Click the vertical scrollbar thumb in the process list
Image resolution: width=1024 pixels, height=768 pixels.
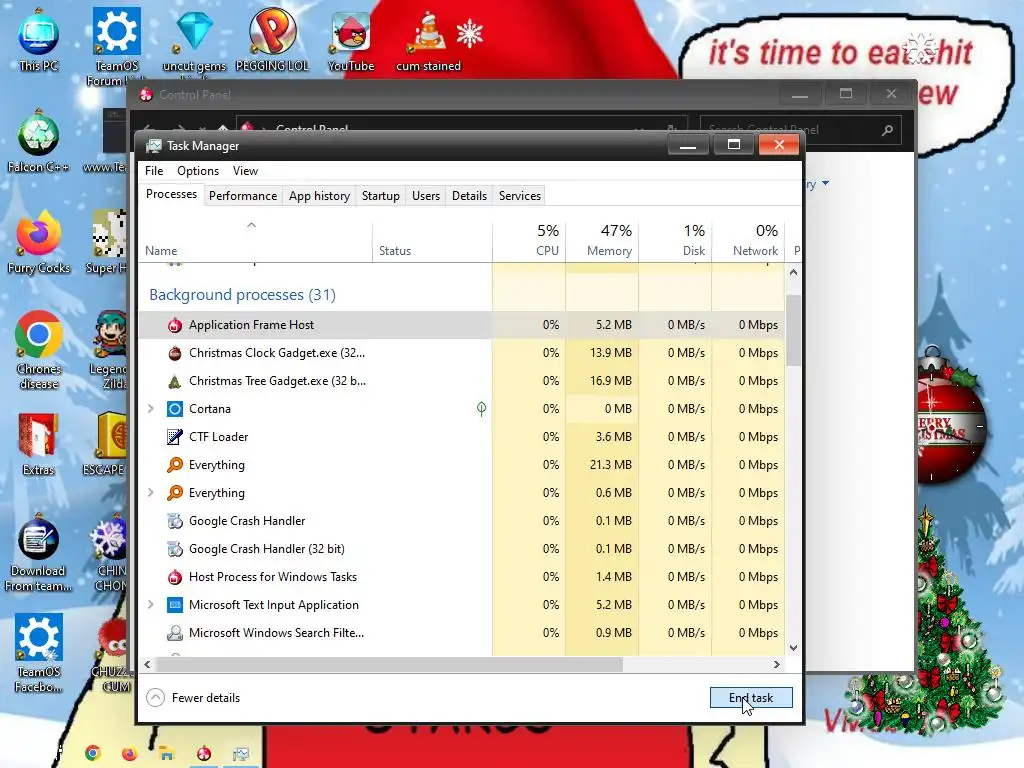(793, 330)
